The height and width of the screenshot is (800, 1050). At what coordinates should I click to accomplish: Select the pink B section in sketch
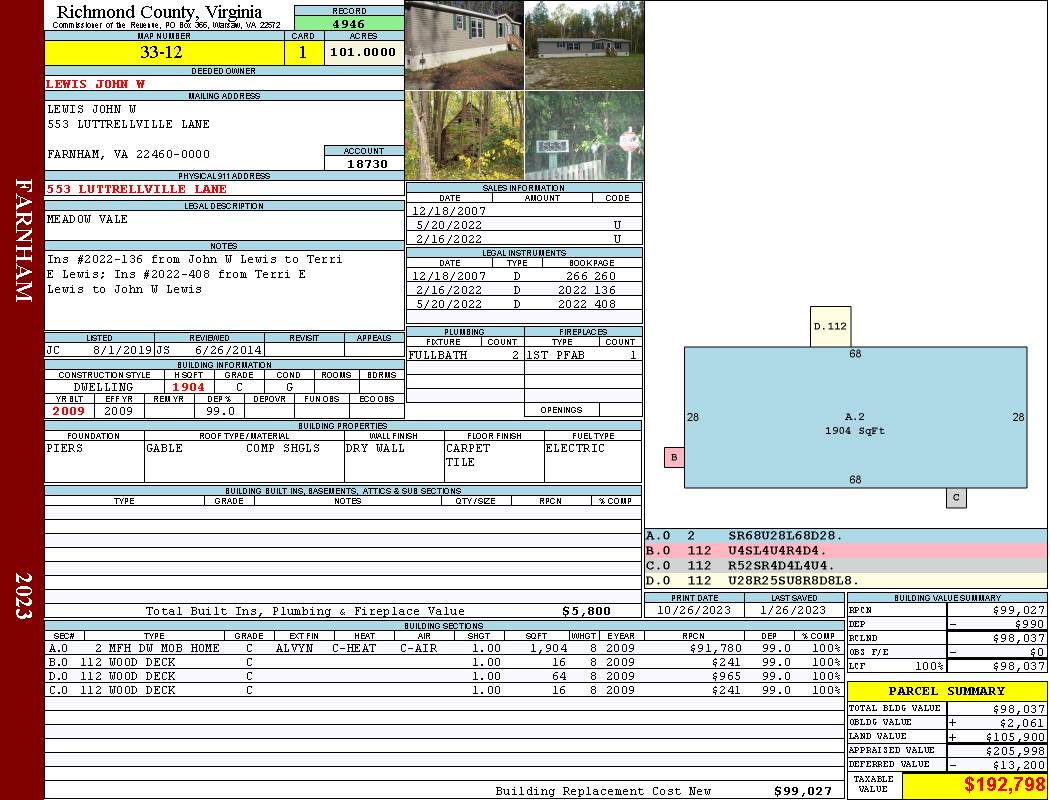674,458
